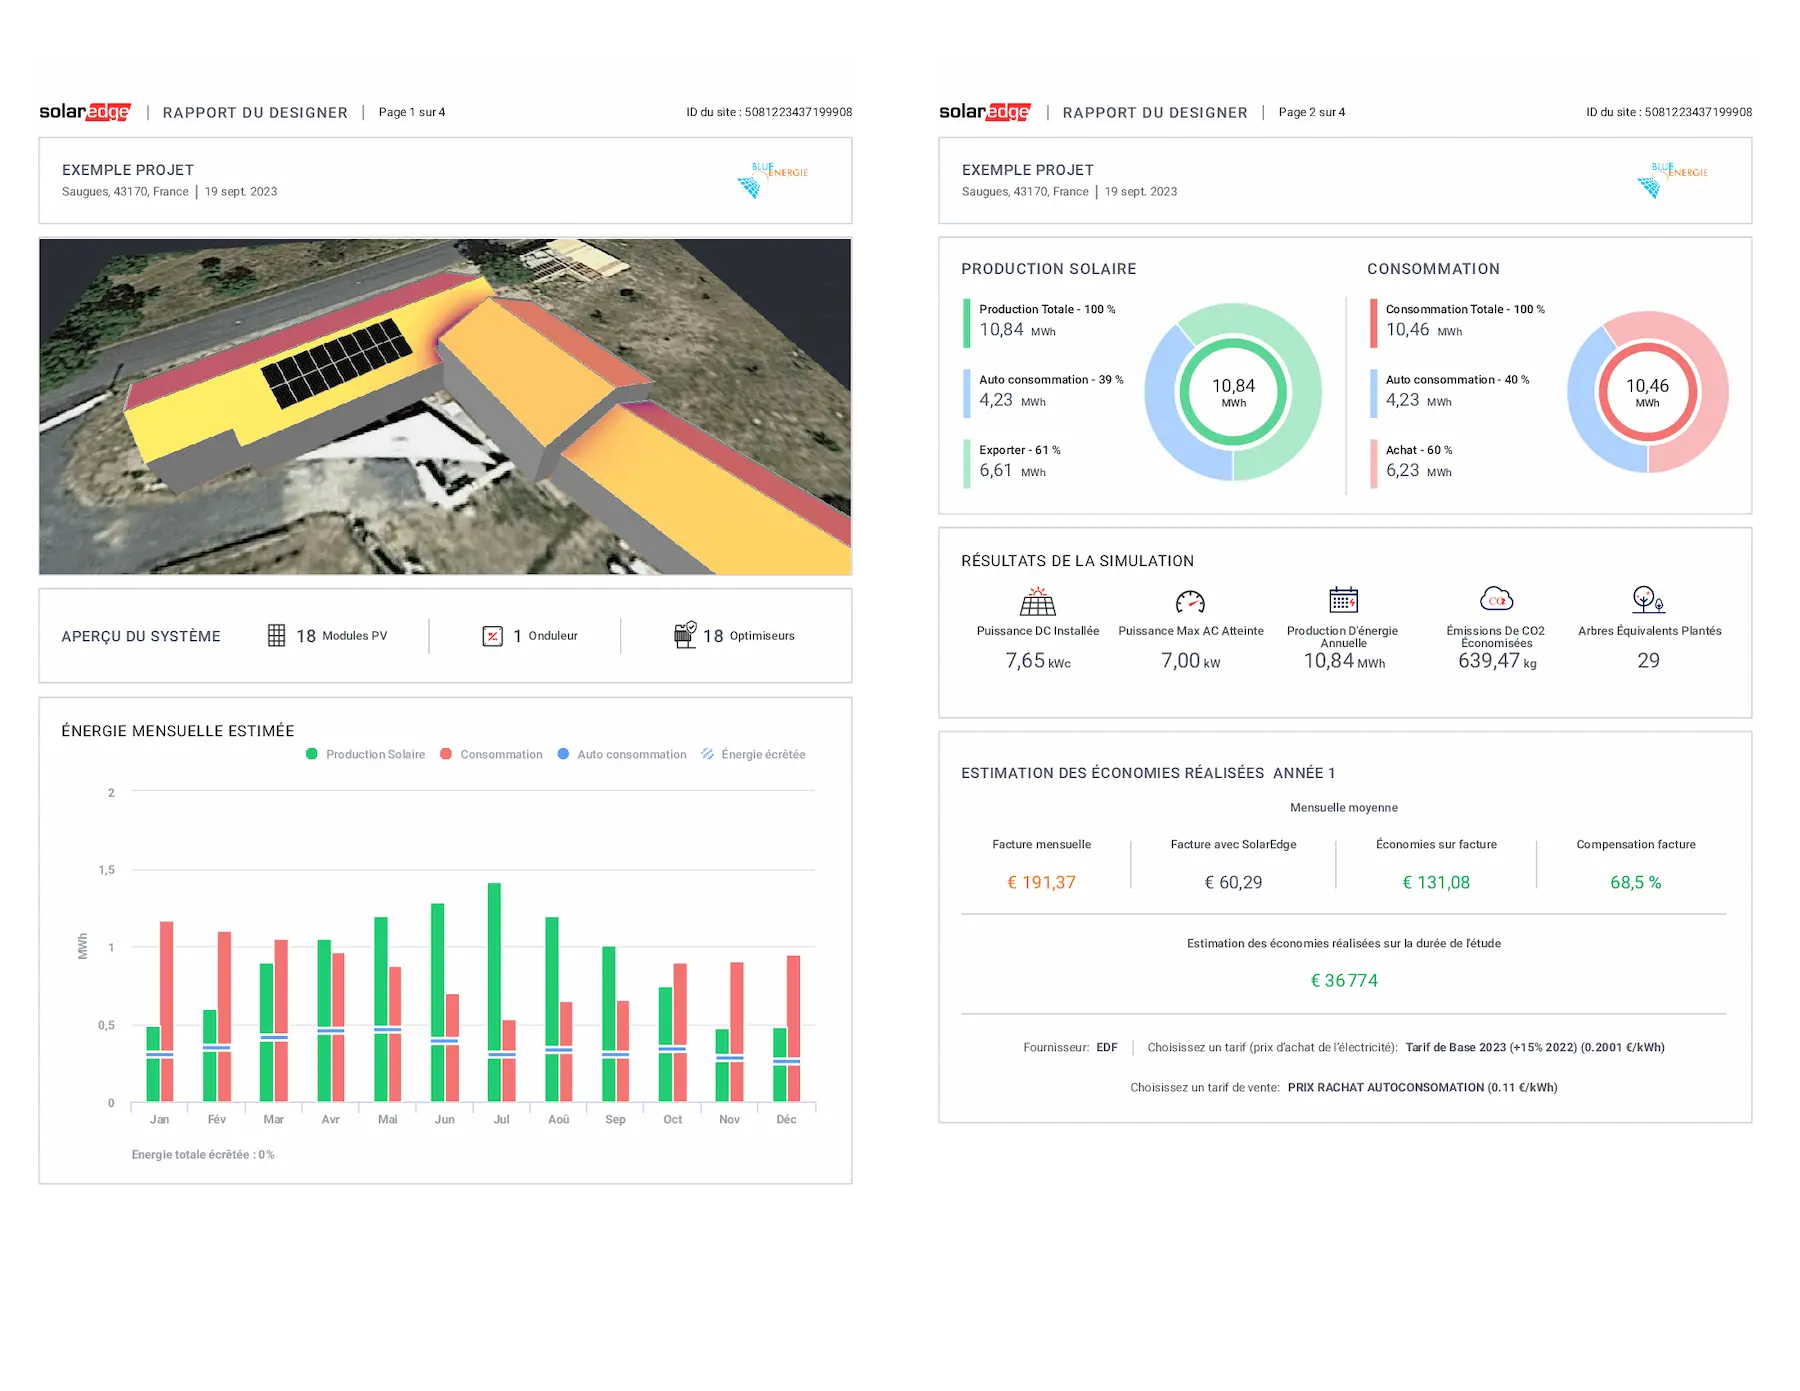Click the SolarEdge logo on page 1
Image resolution: width=1800 pixels, height=1391 pixels.
pyautogui.click(x=85, y=112)
